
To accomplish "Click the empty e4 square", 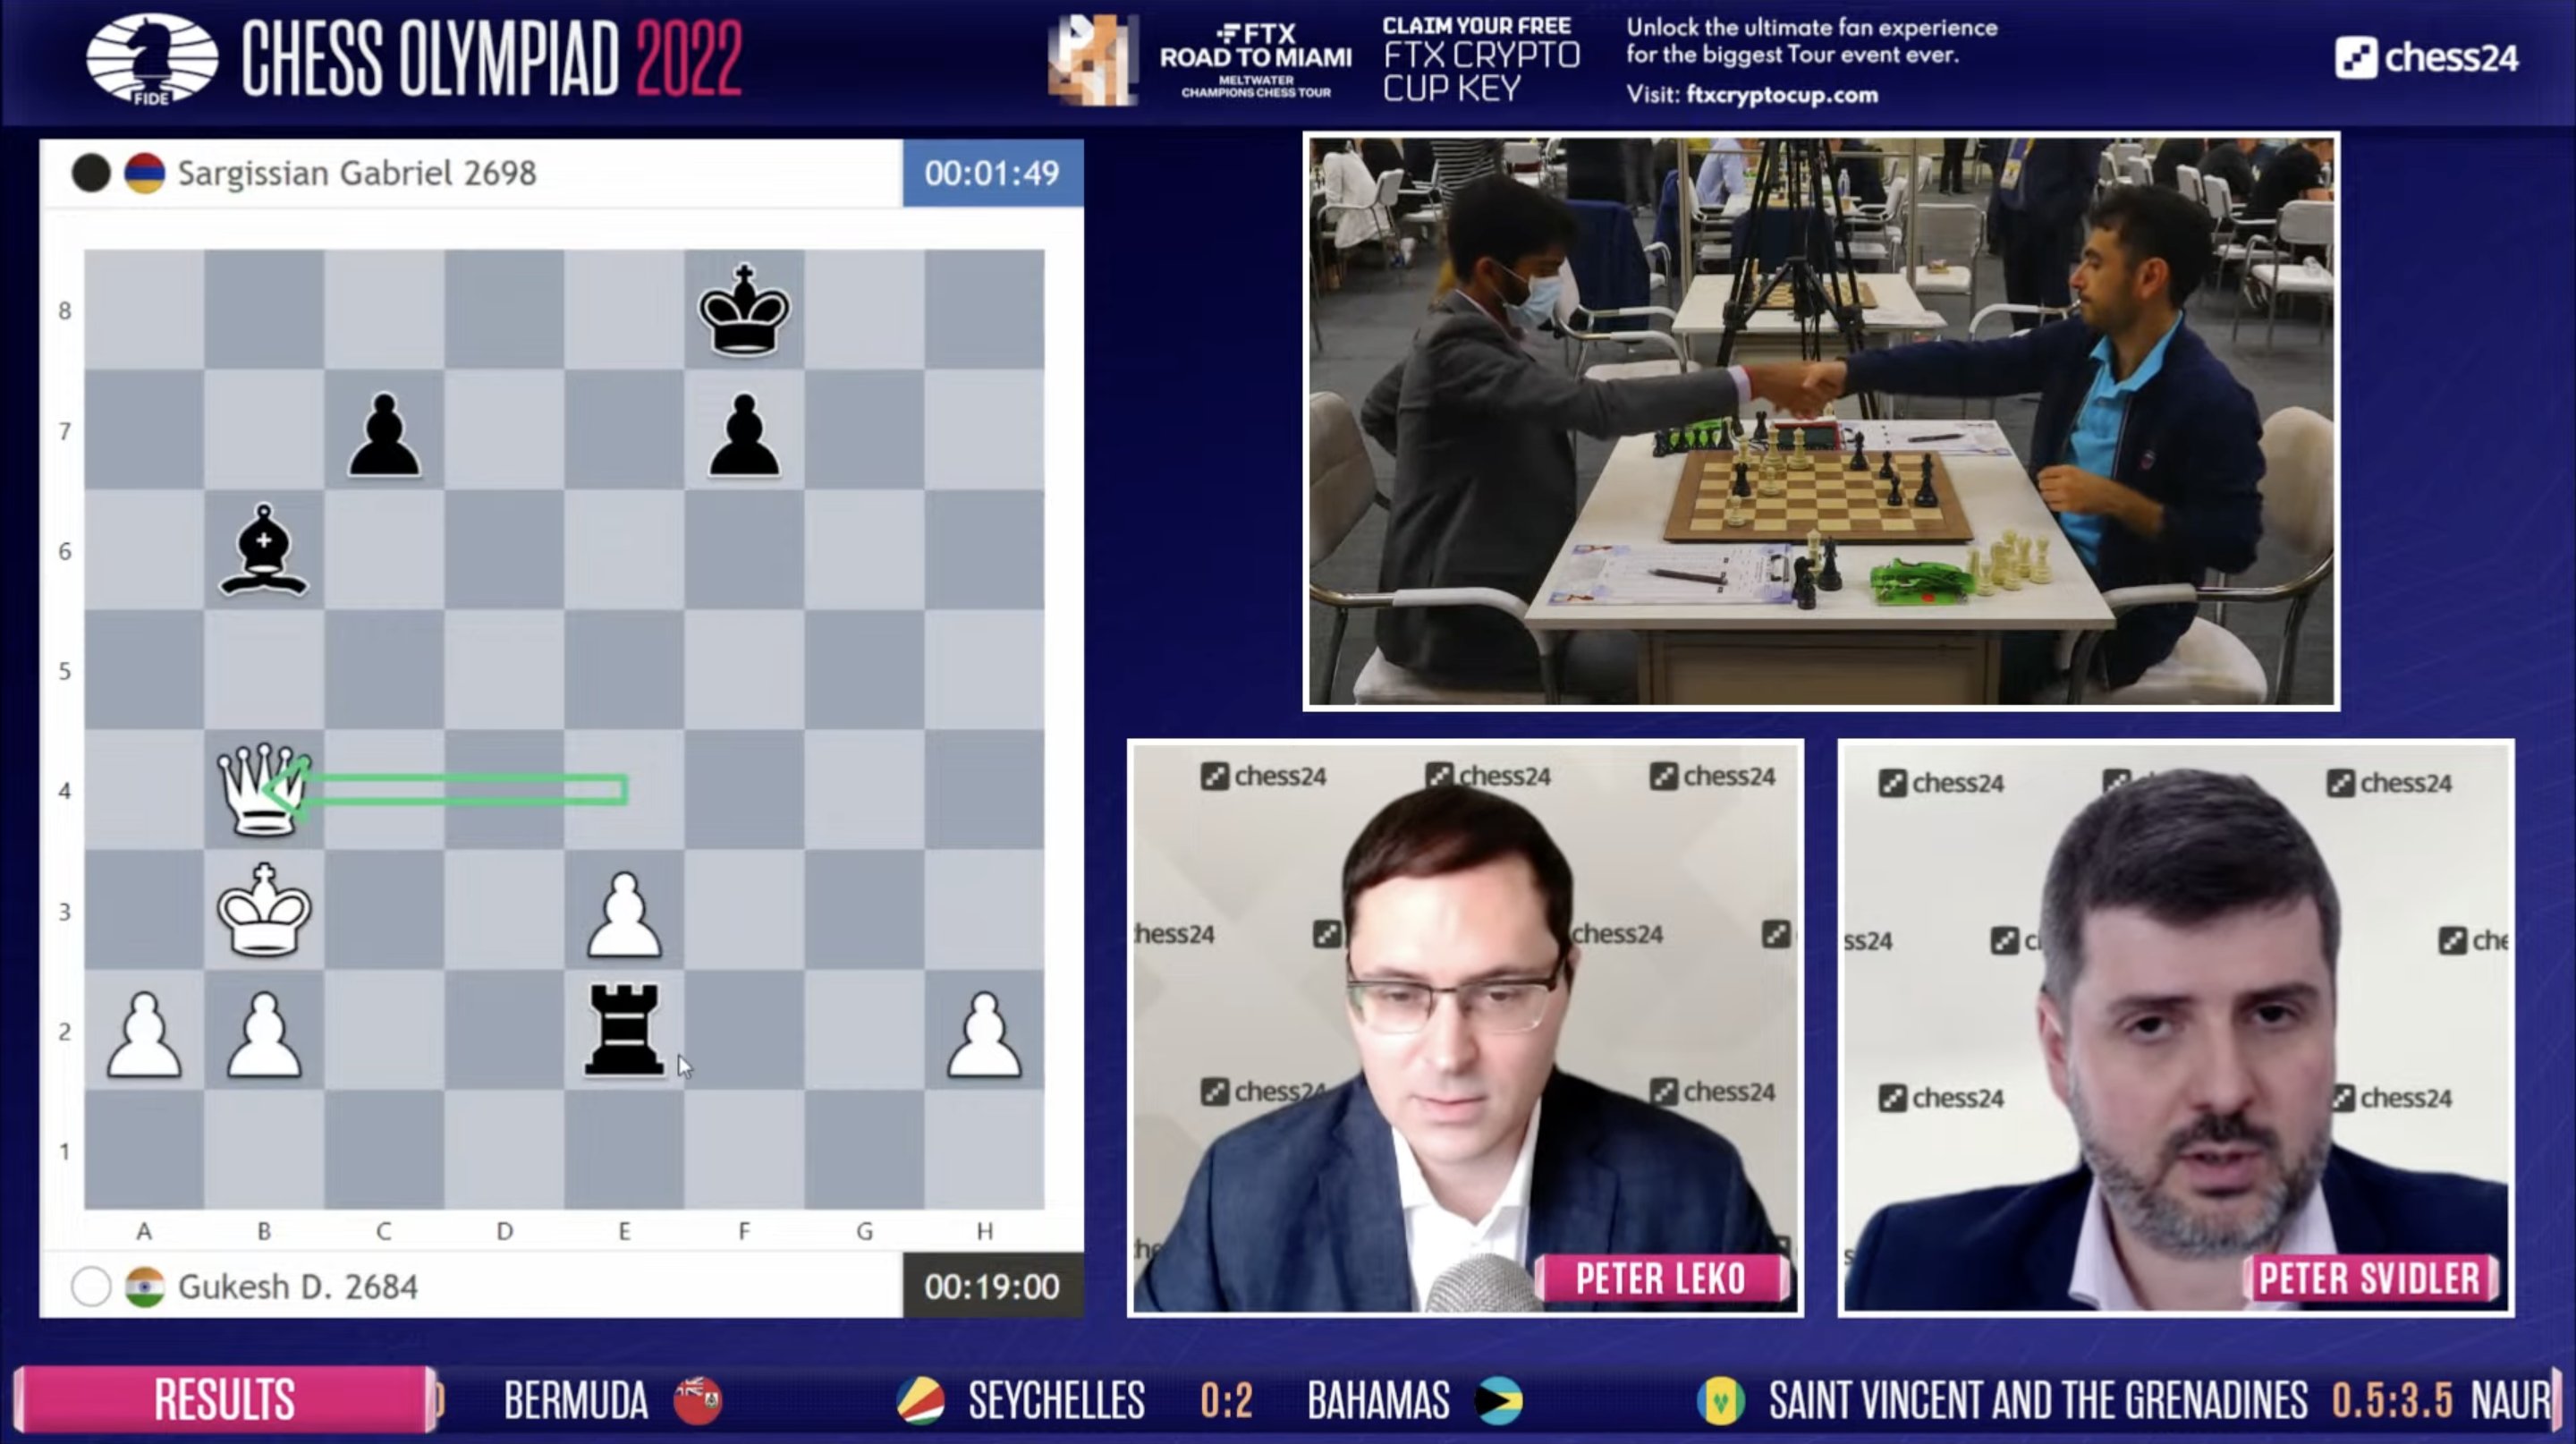I will click(624, 790).
